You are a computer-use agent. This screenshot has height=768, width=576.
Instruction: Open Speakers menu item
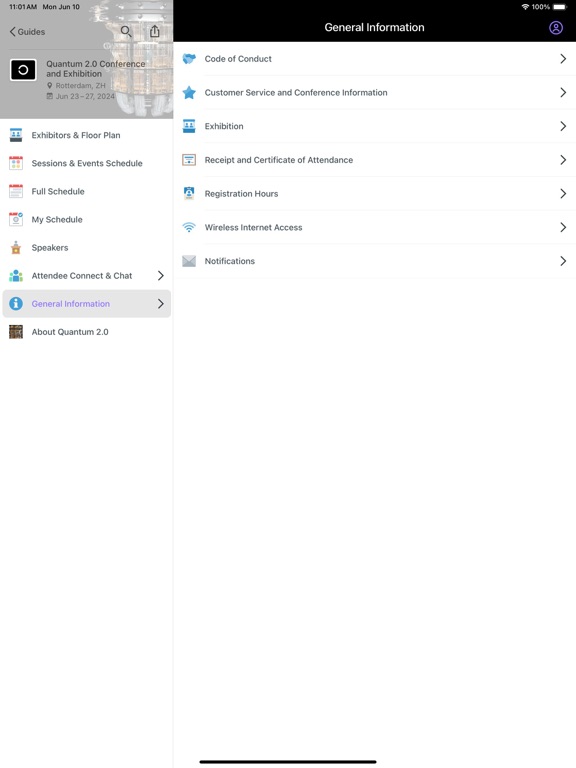point(87,247)
